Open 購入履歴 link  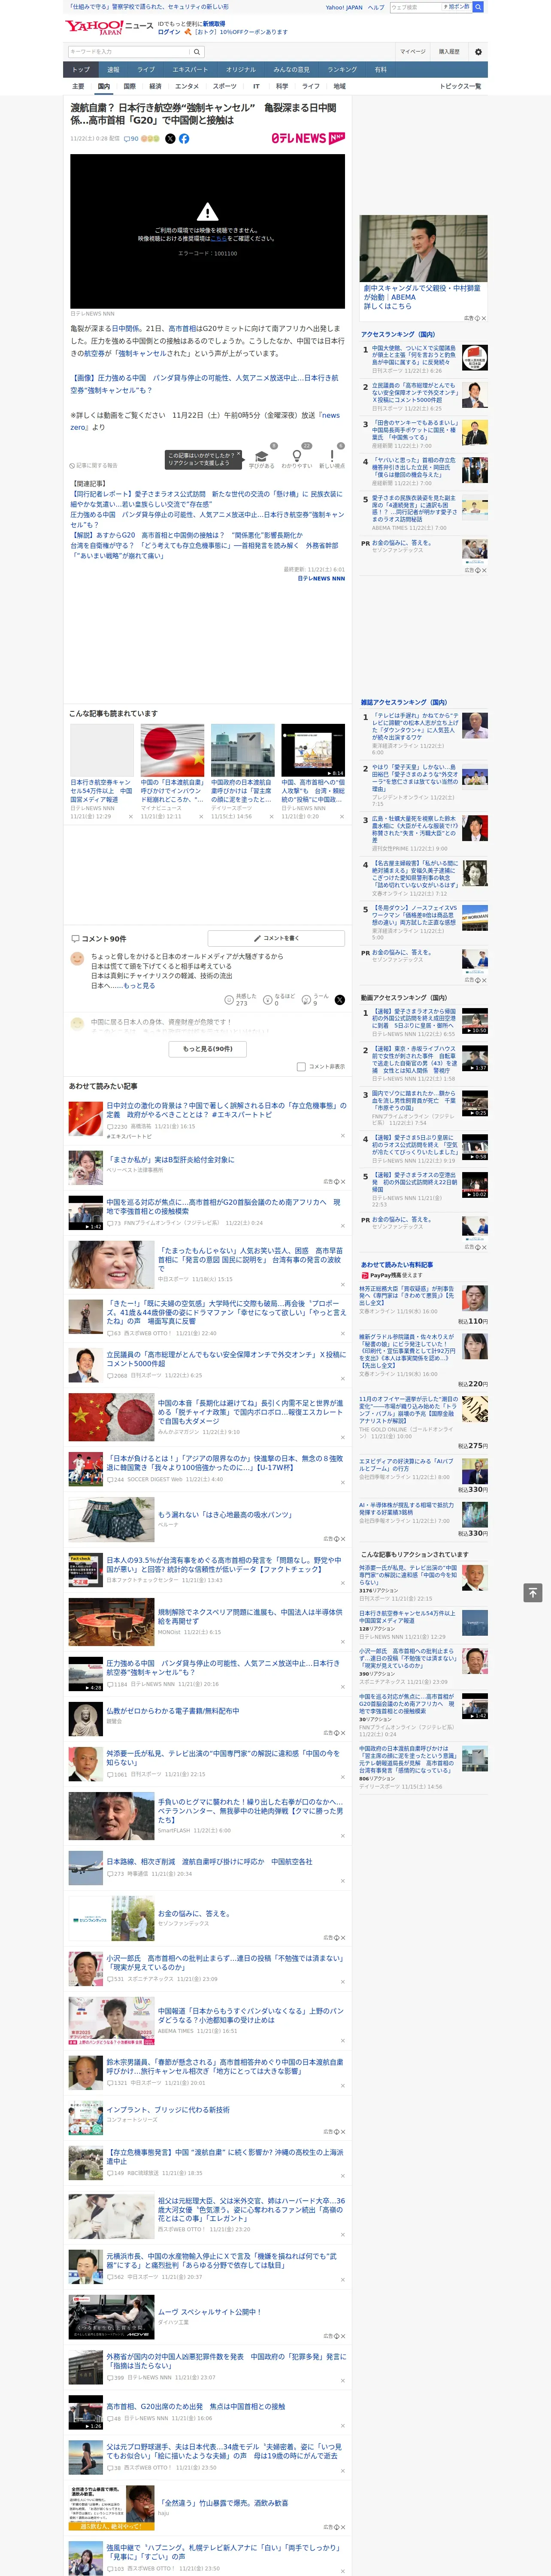click(449, 51)
